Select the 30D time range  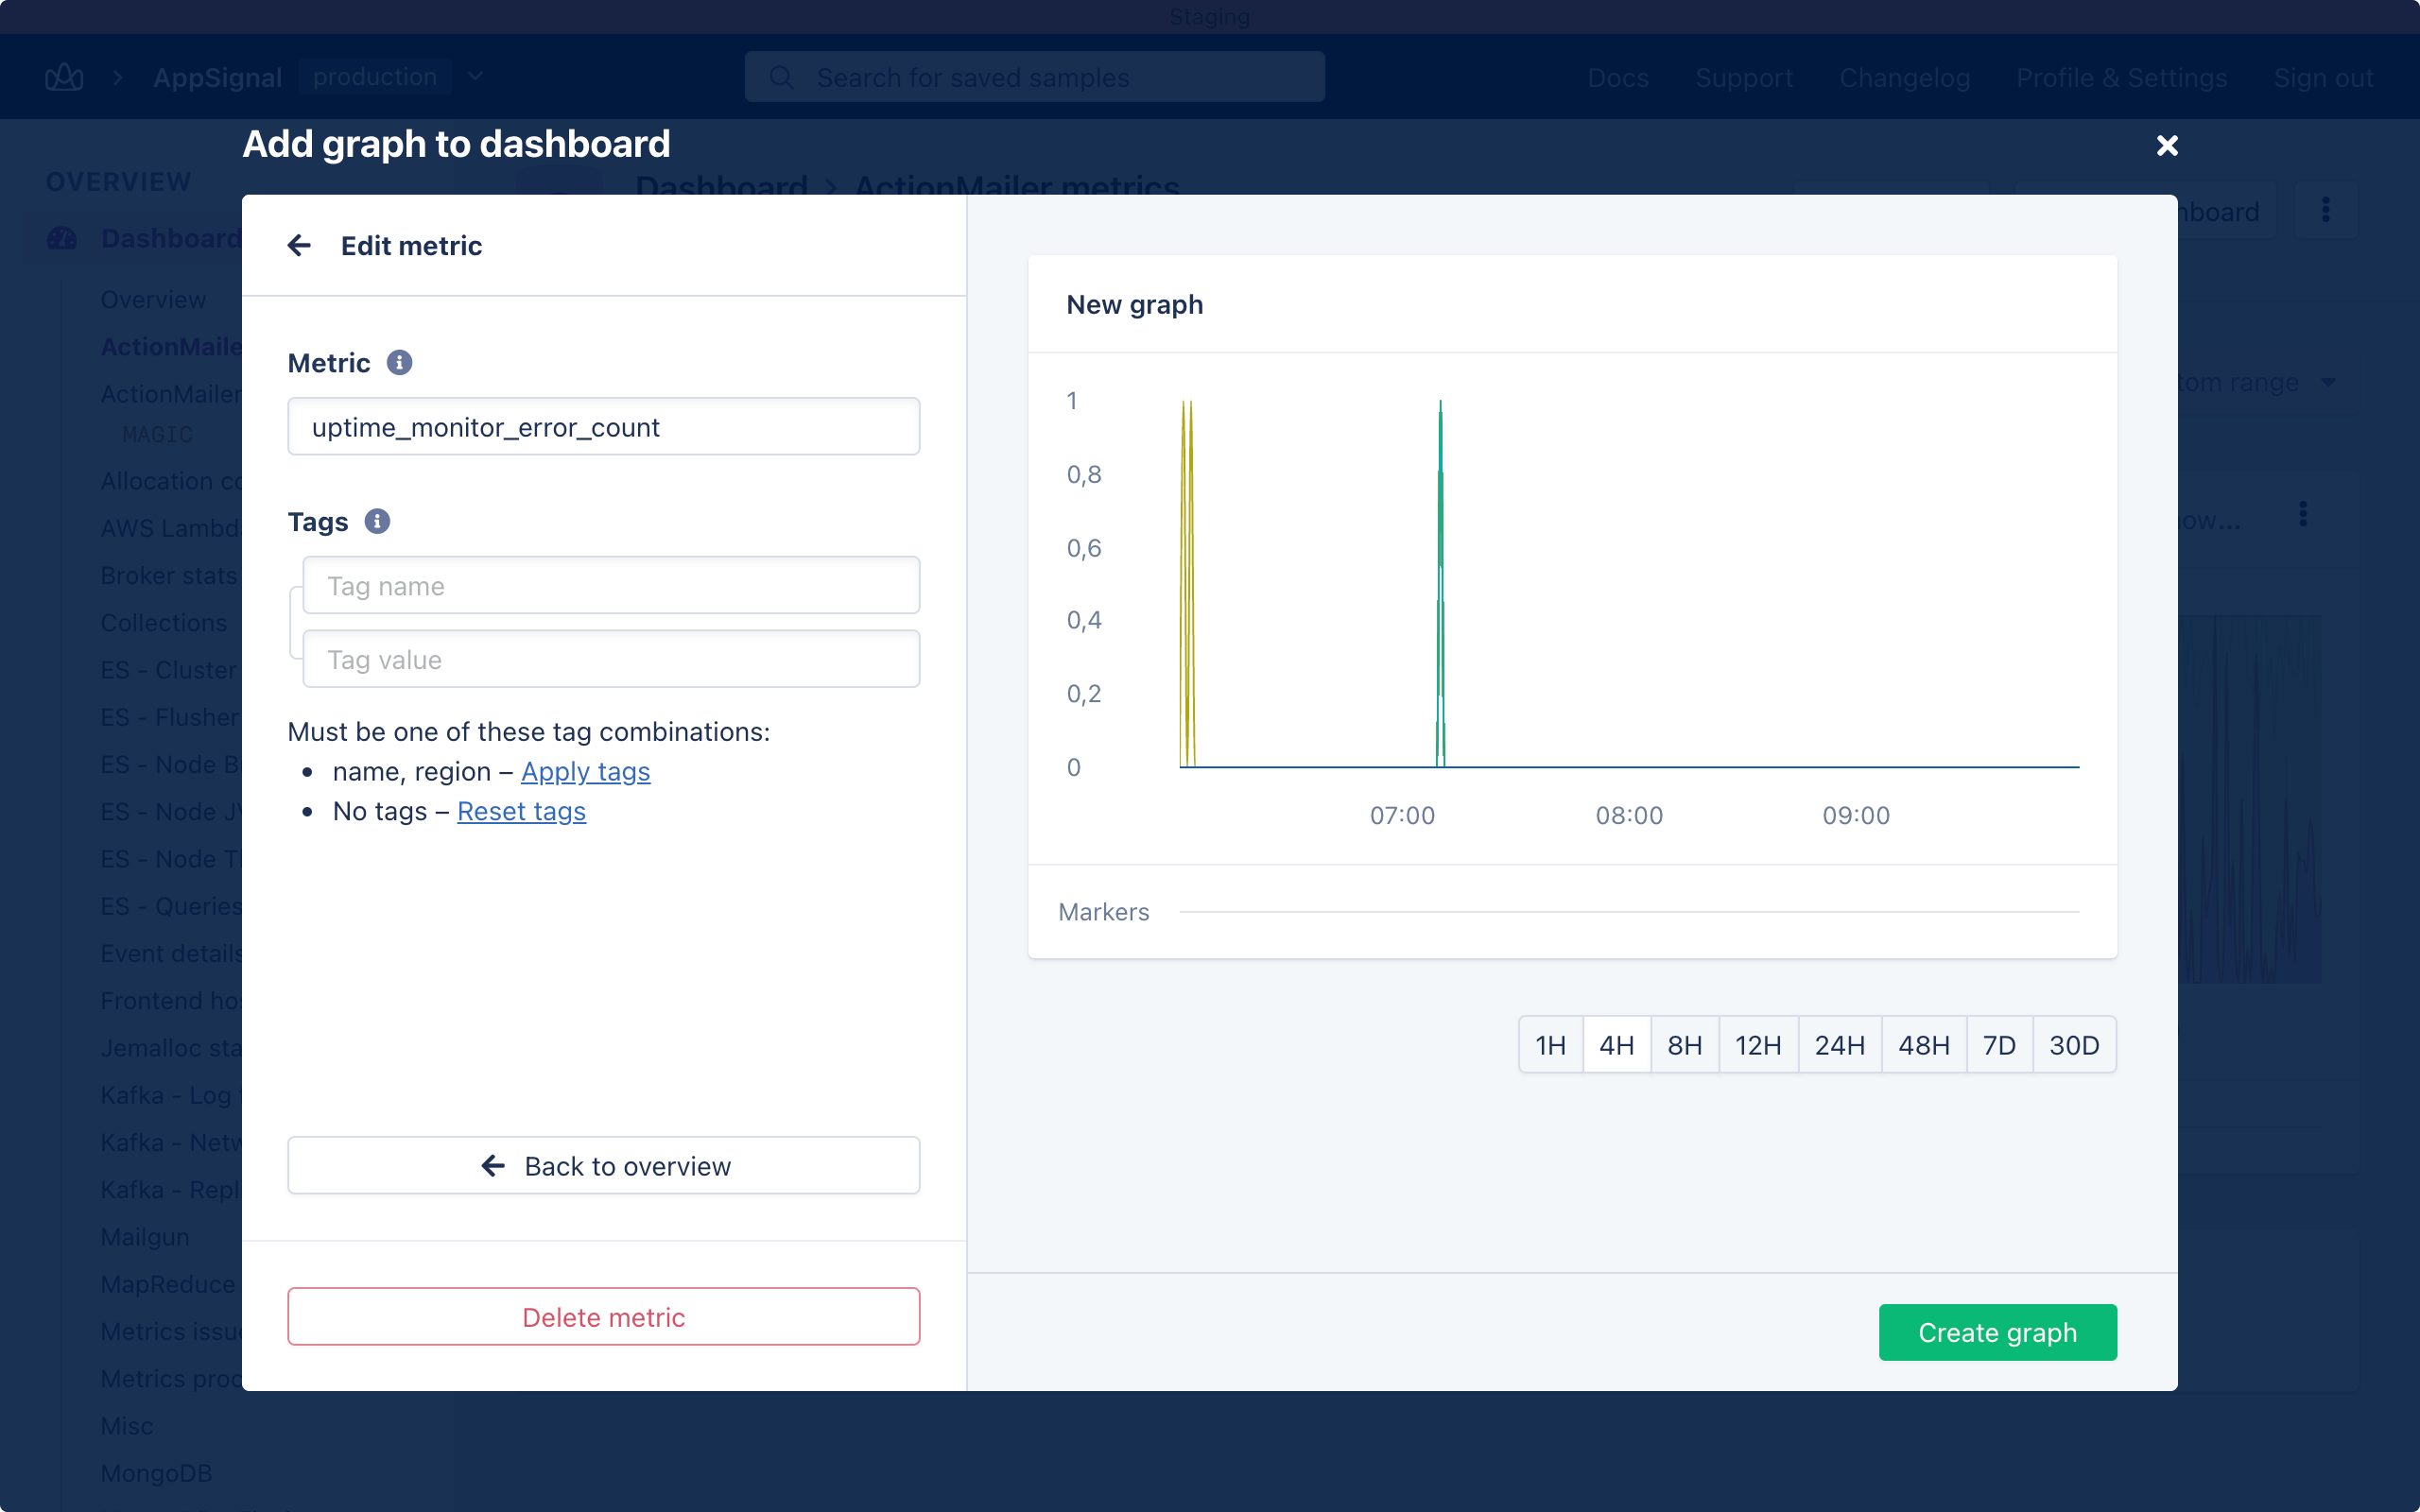(x=2073, y=1045)
